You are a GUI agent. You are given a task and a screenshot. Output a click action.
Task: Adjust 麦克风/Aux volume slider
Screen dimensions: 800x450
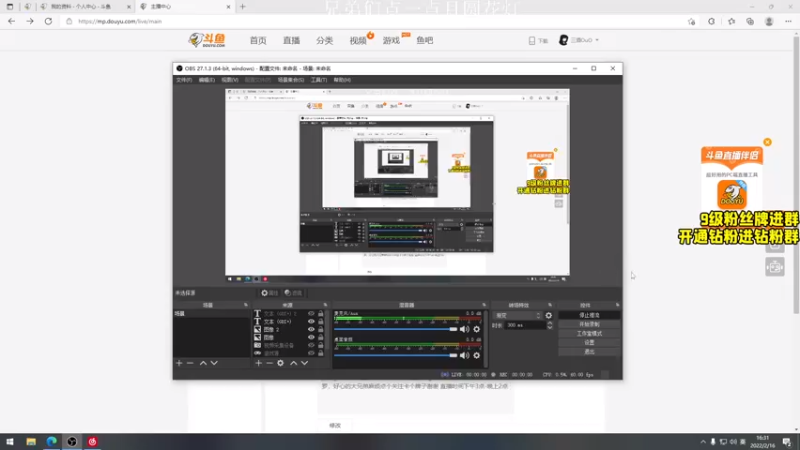pyautogui.click(x=396, y=330)
